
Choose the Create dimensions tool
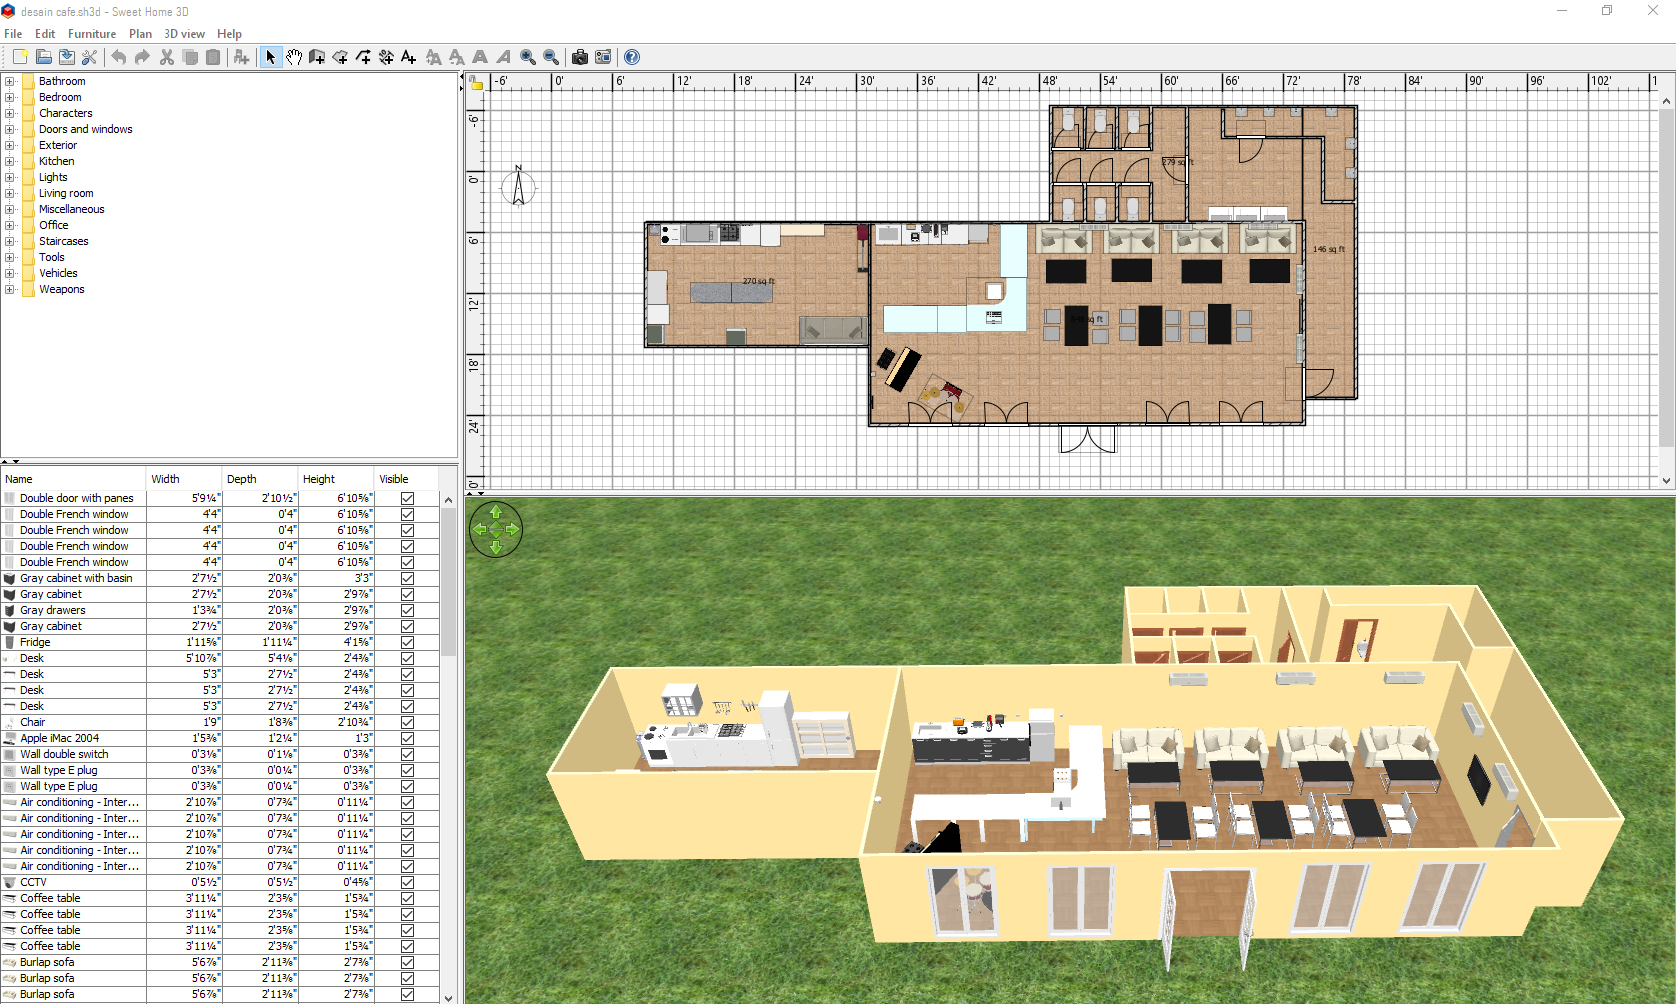tap(386, 57)
